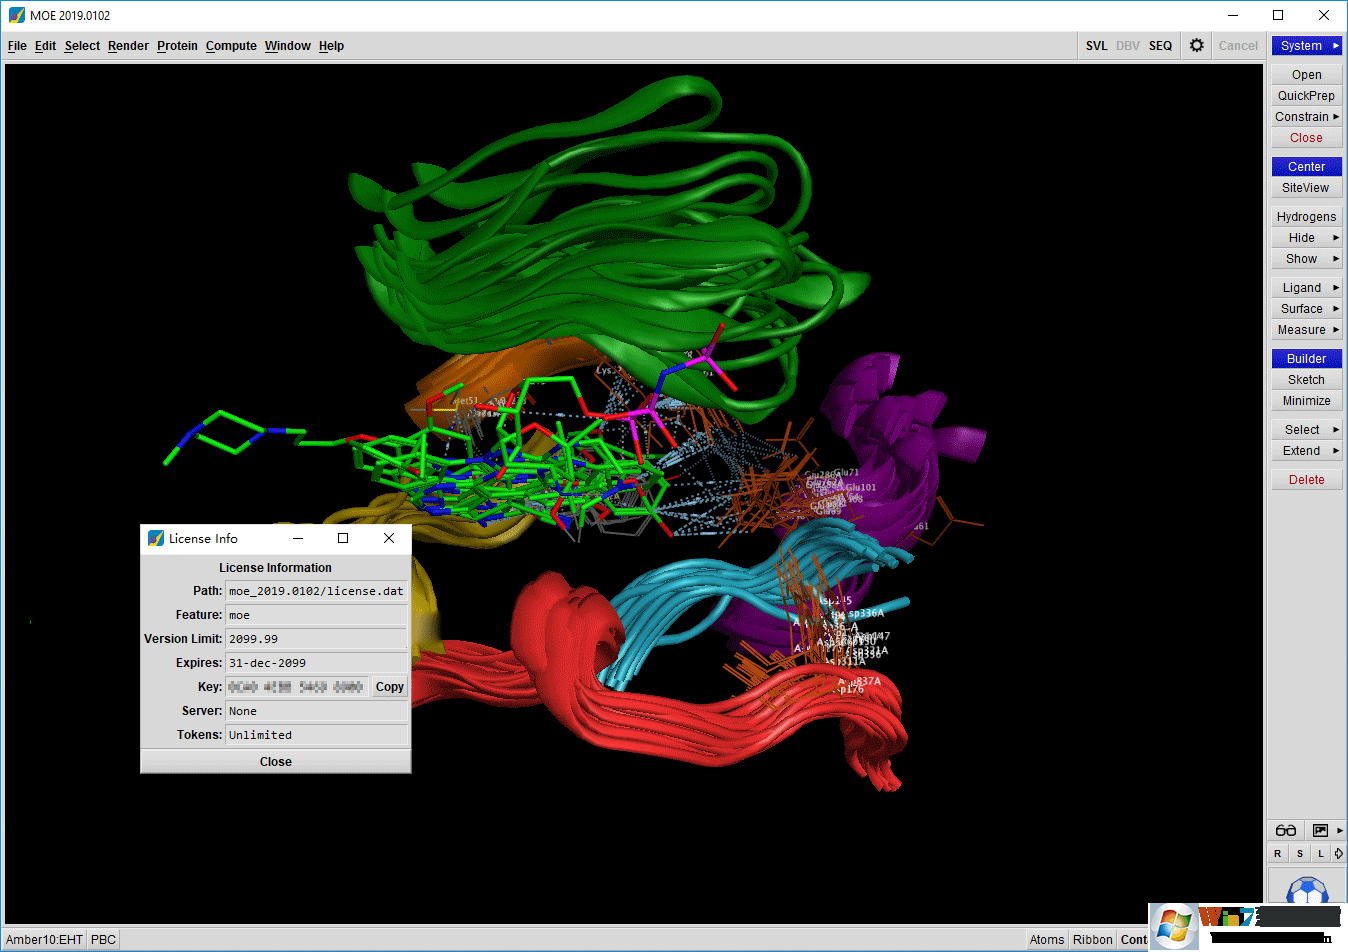This screenshot has width=1348, height=952.
Task: Open the SEQ sequence editor icon
Action: coord(1160,45)
